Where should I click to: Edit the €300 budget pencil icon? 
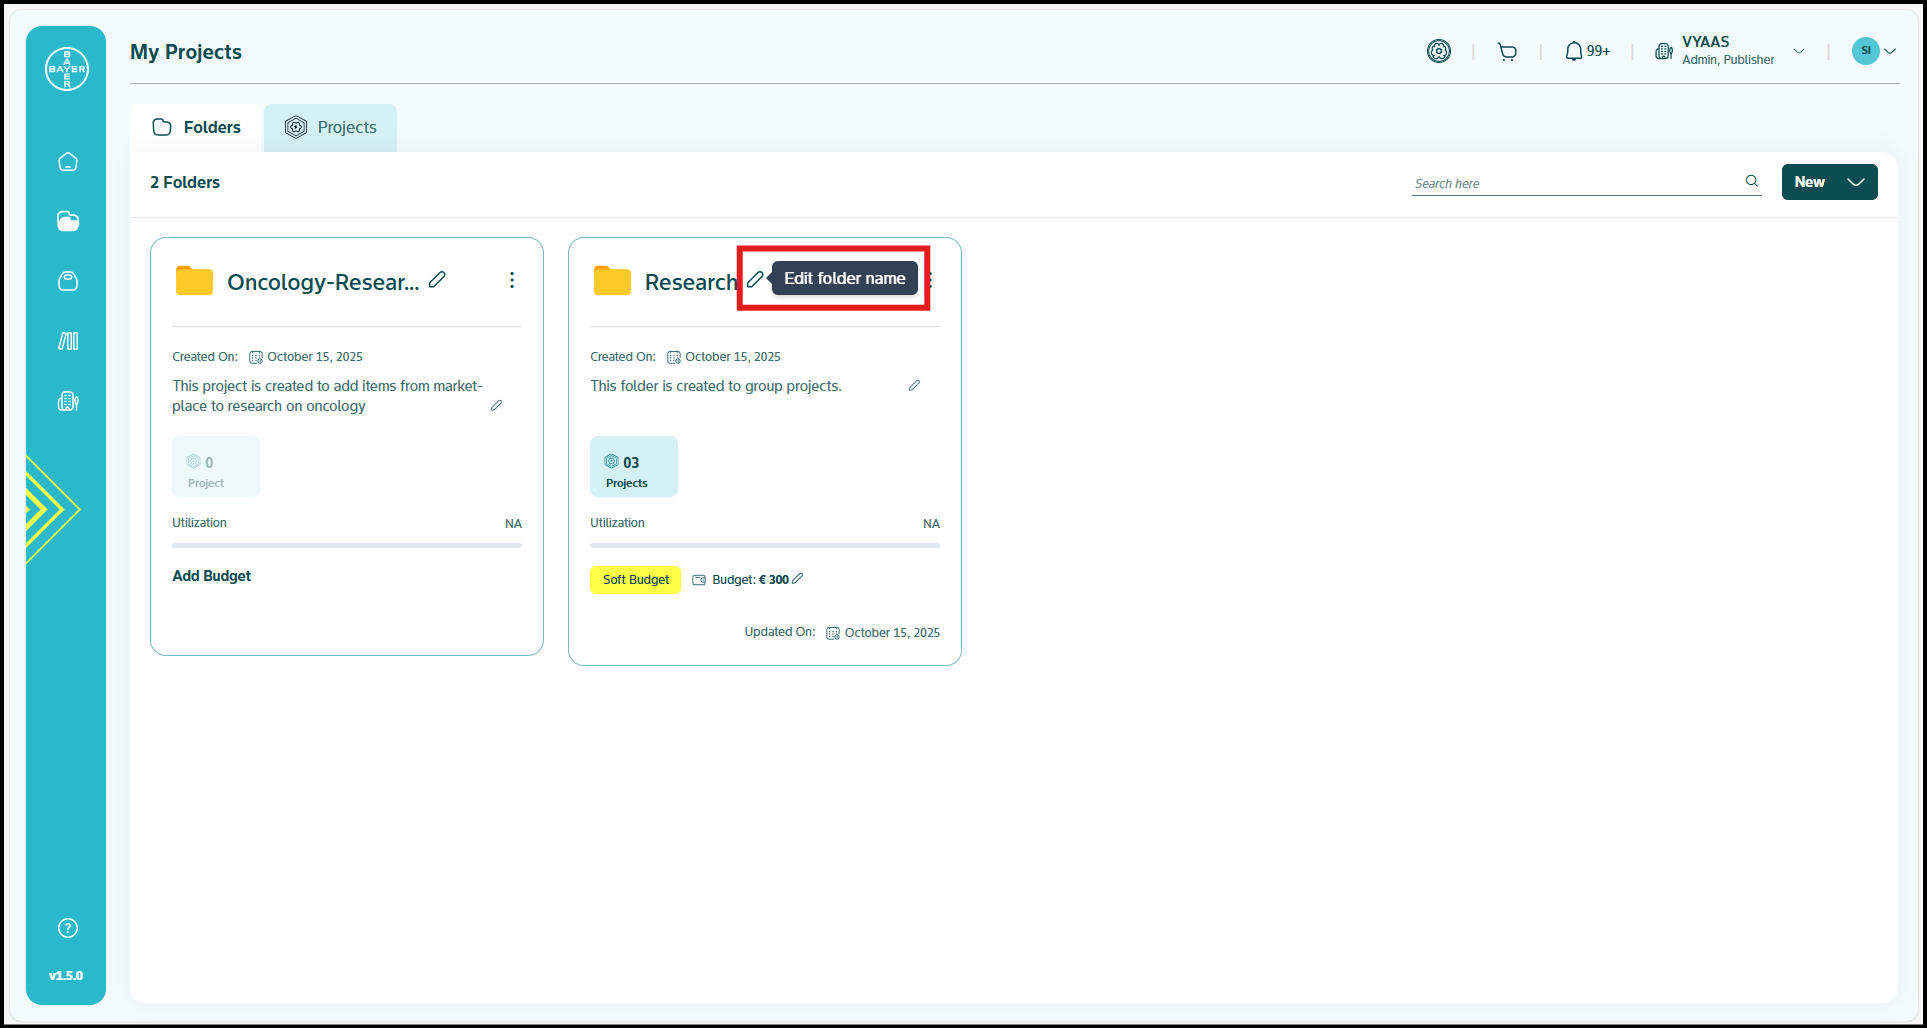798,579
